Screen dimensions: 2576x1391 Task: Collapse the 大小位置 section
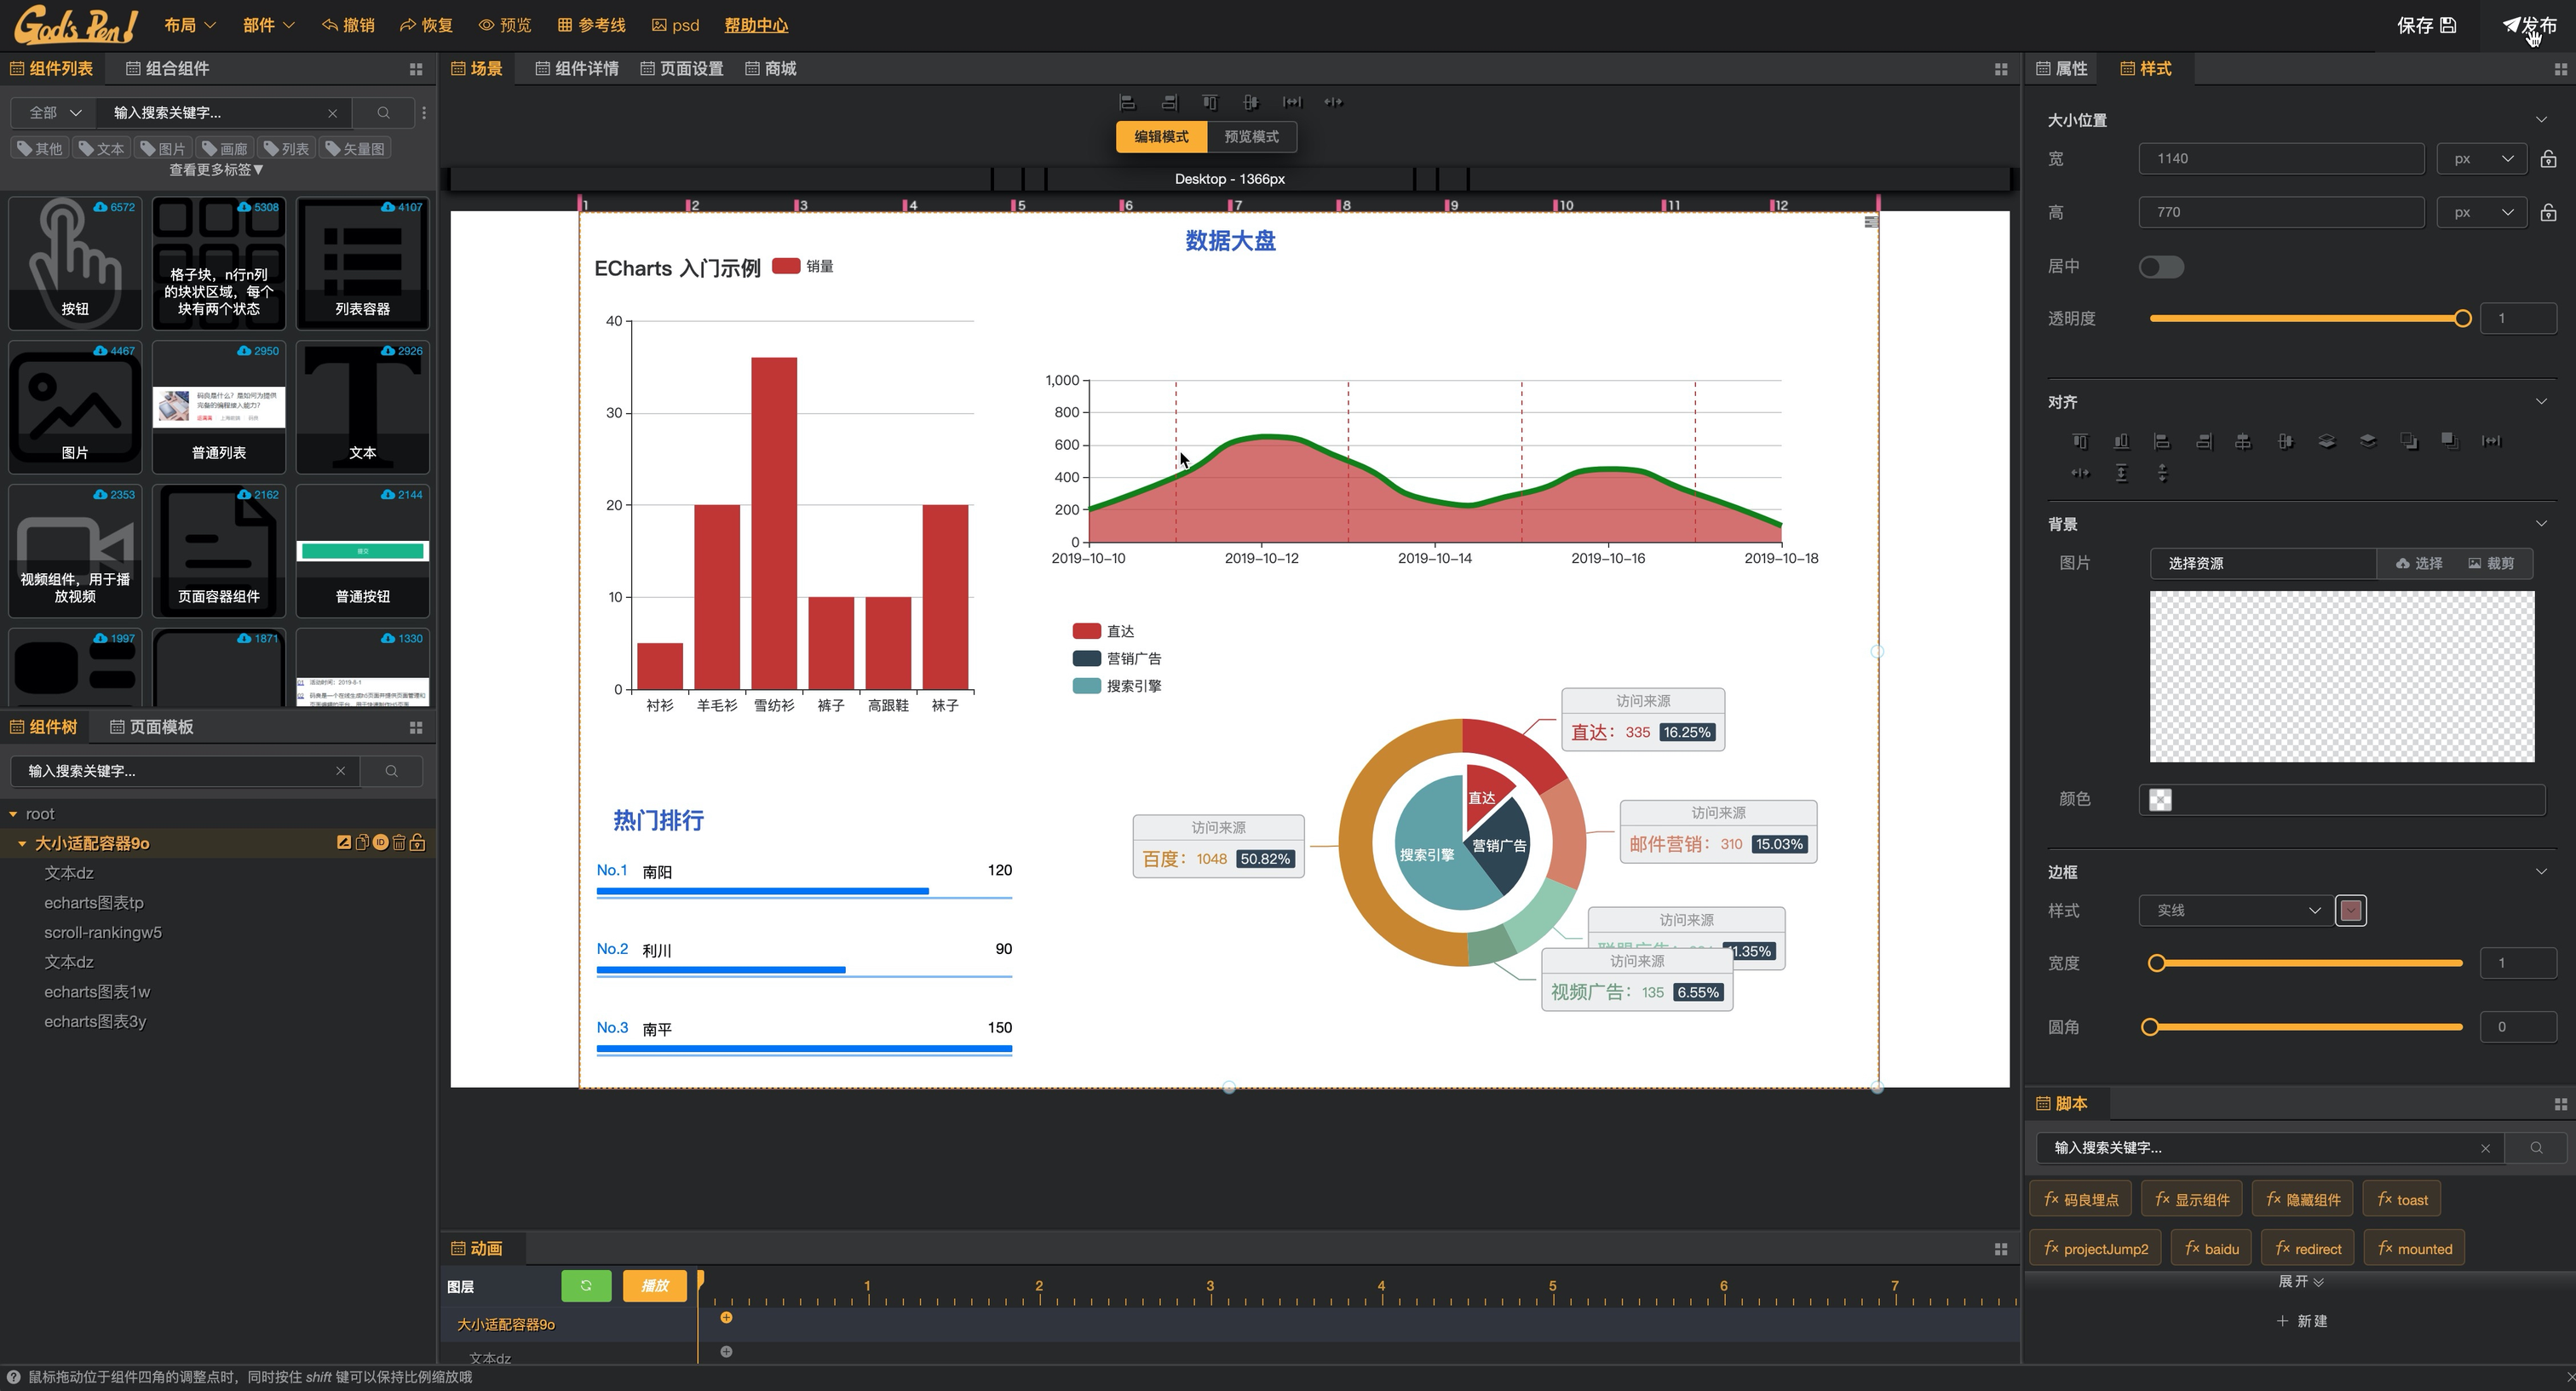2541,120
